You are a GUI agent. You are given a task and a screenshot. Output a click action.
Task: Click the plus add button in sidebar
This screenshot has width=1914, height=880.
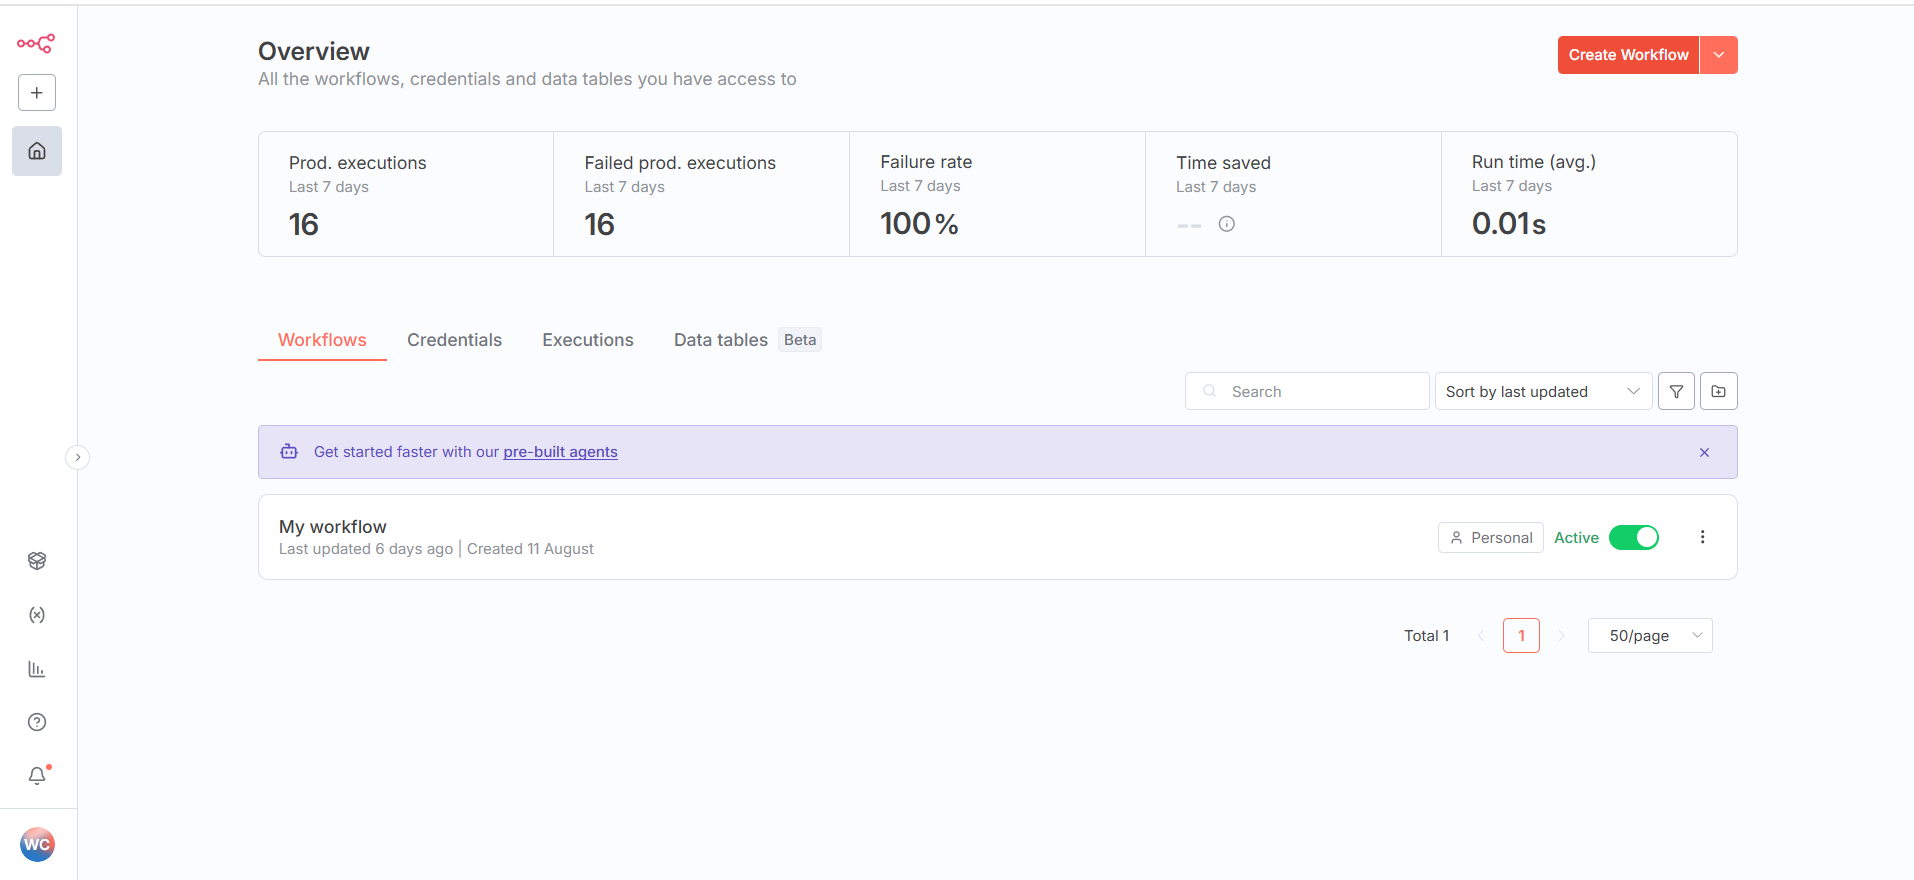(x=37, y=93)
